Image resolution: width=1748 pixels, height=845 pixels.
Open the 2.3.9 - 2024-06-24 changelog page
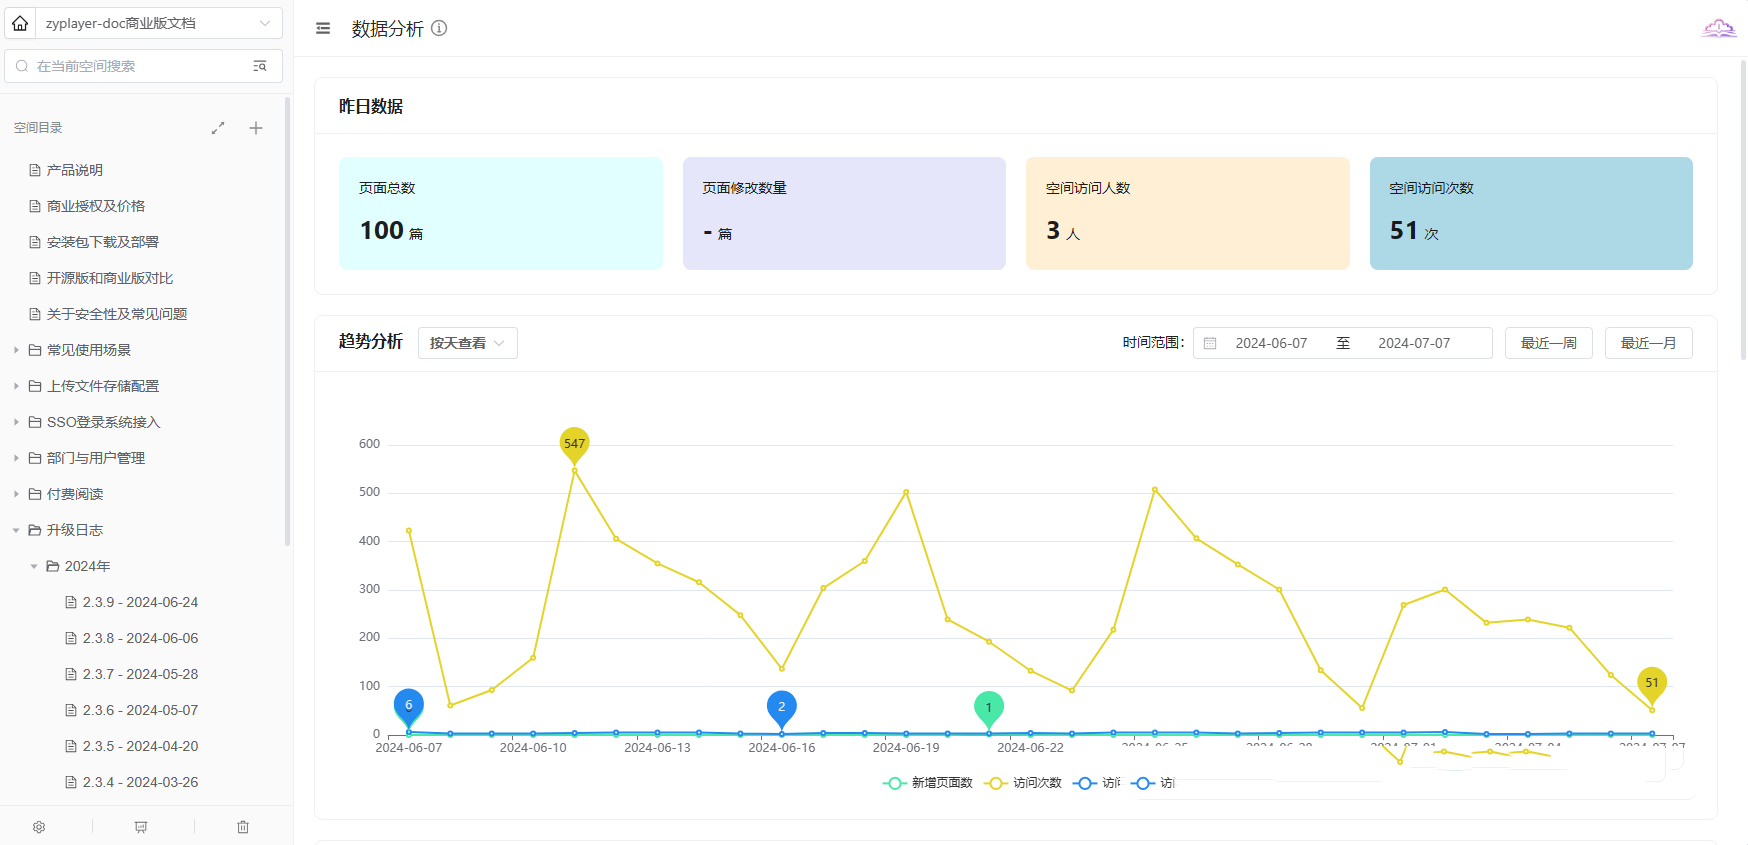pos(140,602)
